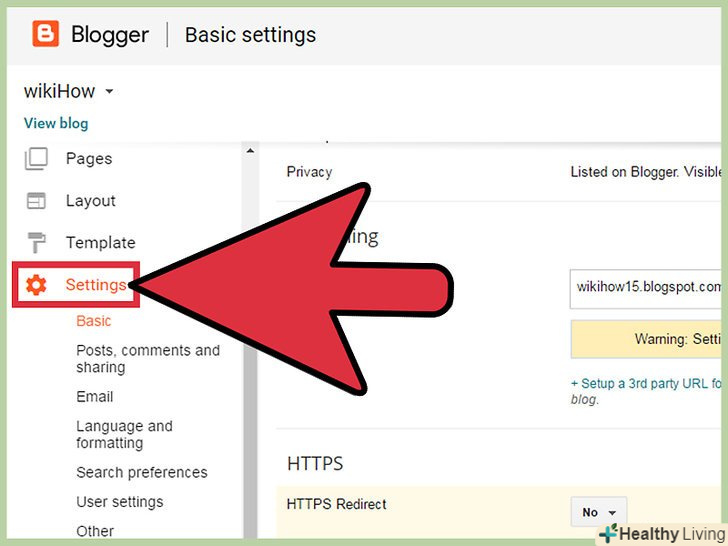Open Other settings submenu

95,531
